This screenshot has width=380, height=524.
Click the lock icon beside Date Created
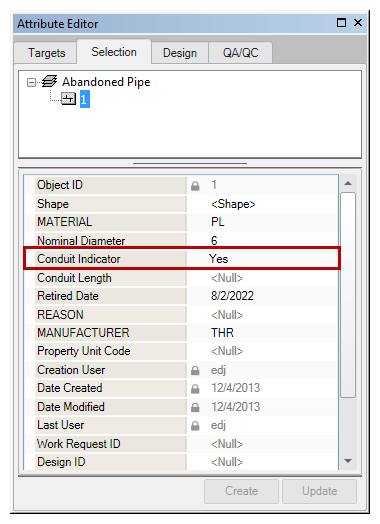tap(195, 389)
